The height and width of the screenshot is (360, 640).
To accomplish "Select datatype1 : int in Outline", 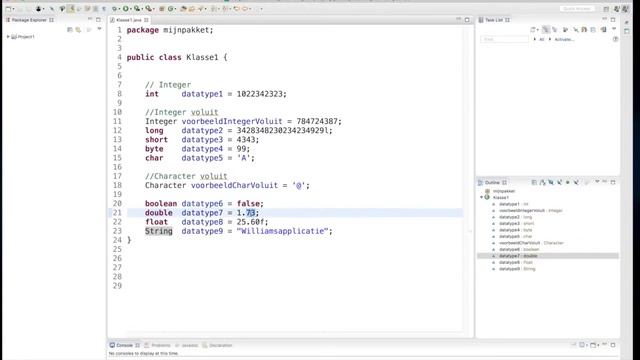I will point(513,204).
